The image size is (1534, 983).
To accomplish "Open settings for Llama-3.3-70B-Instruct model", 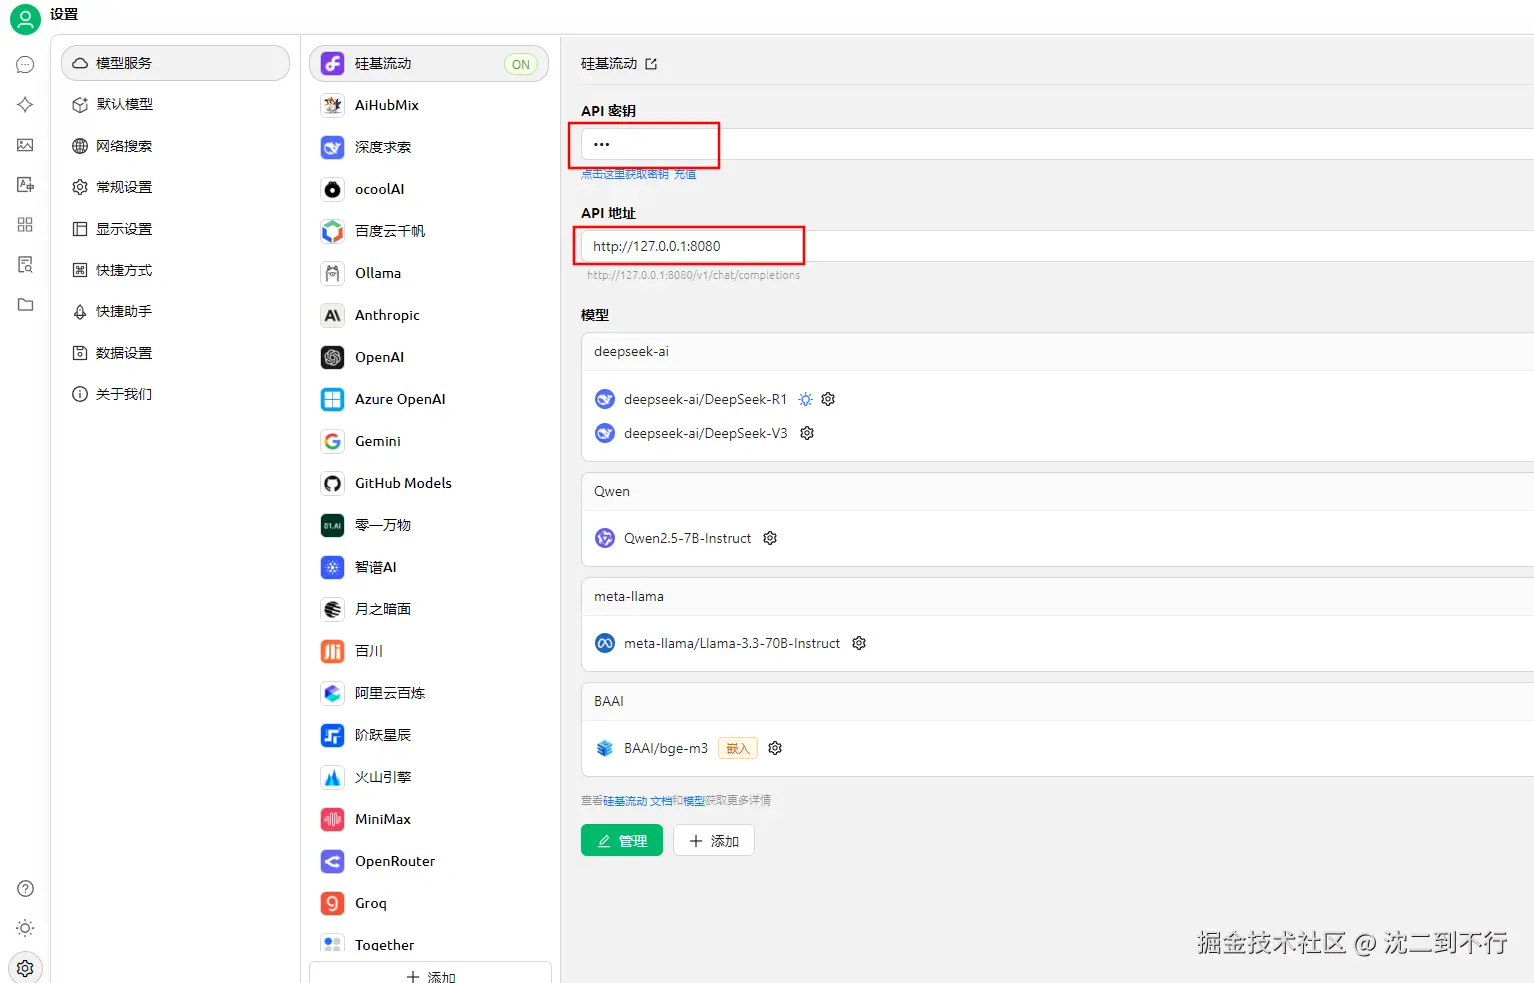I will point(859,643).
